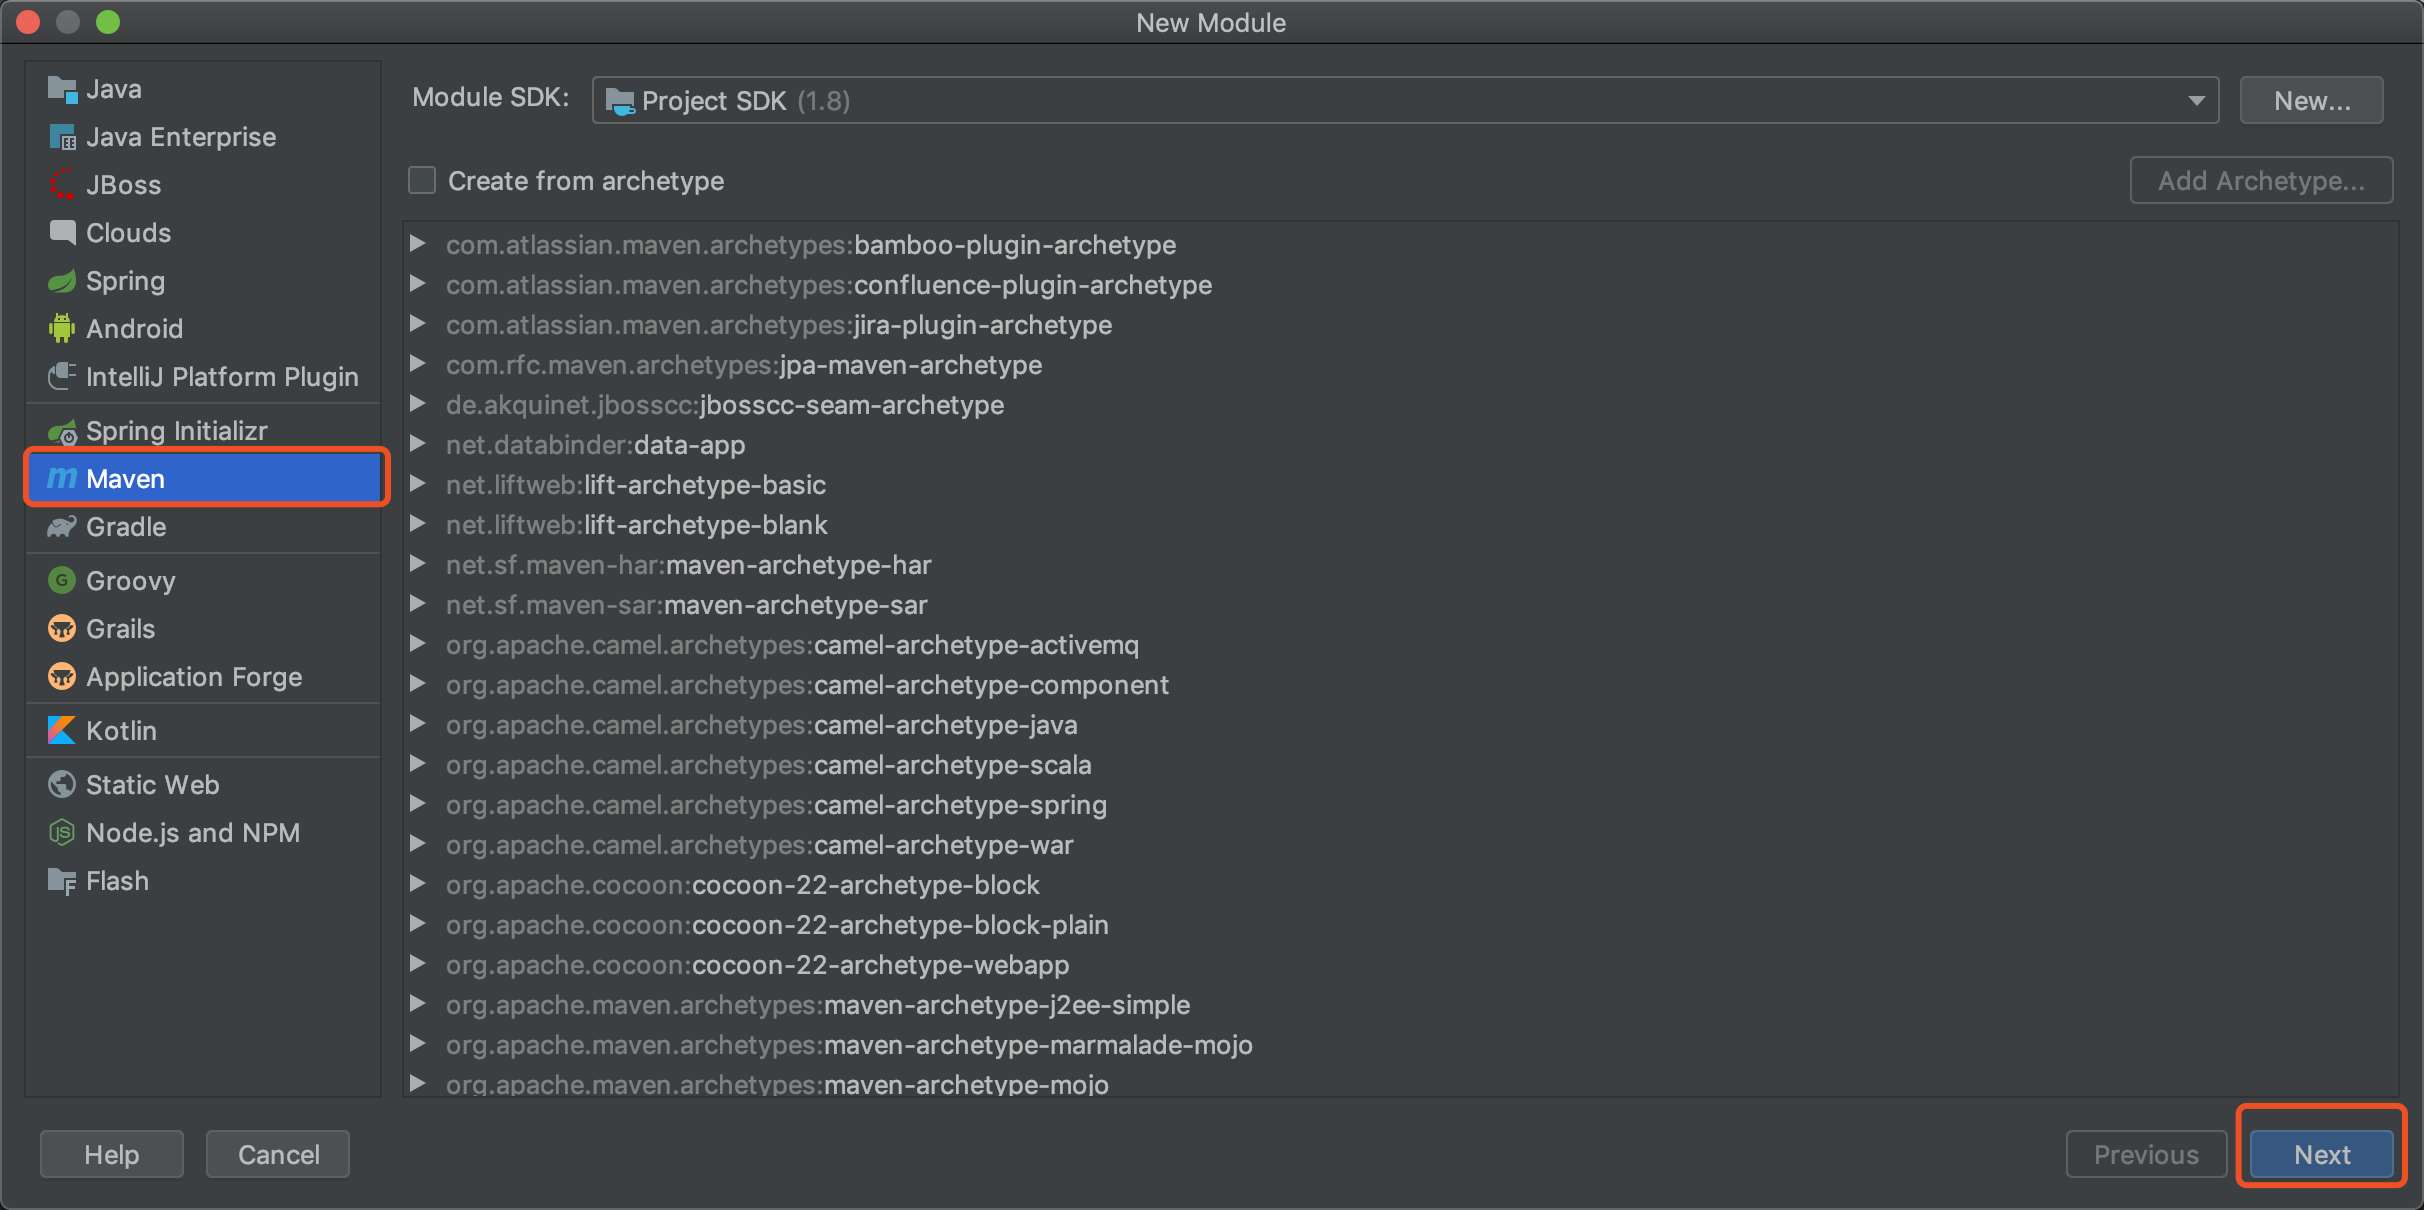Choose Java Enterprise module type
The image size is (2424, 1210).
tap(180, 137)
